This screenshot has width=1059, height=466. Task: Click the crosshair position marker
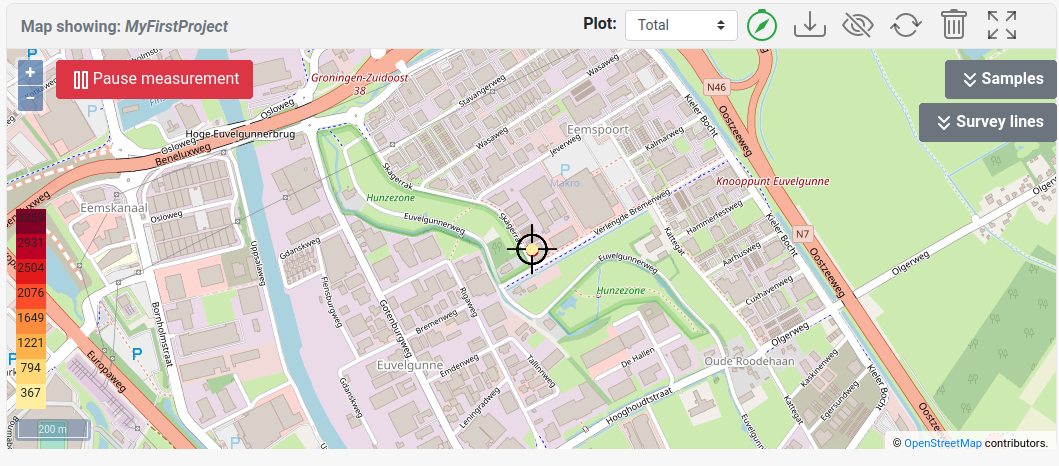tap(532, 248)
